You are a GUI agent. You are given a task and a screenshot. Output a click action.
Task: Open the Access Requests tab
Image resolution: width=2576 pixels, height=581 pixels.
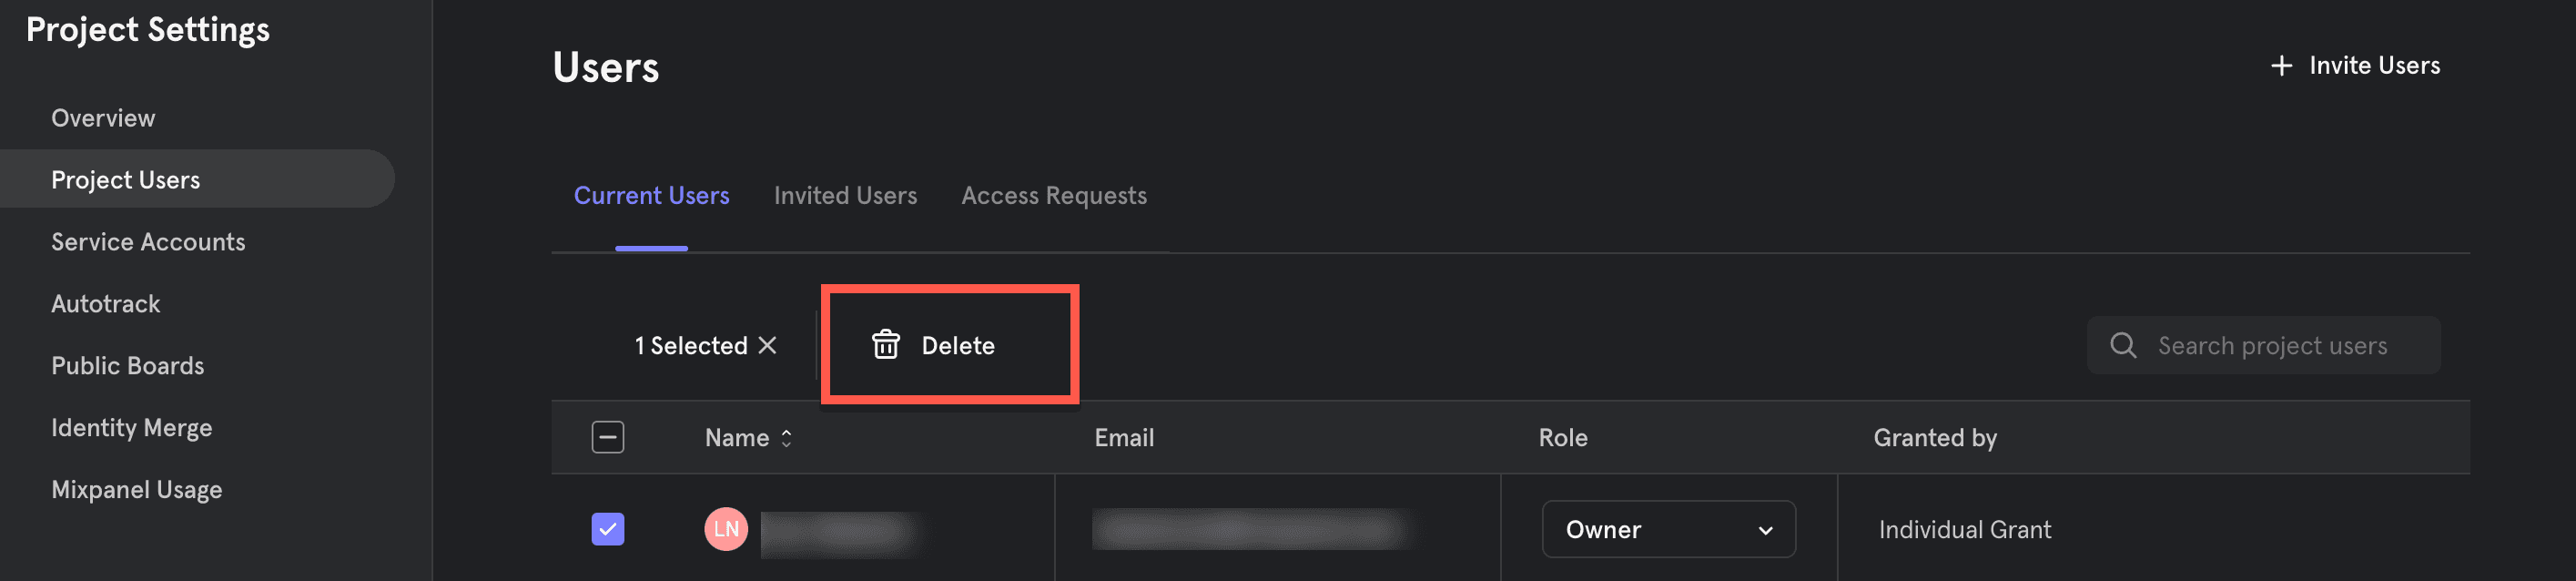pyautogui.click(x=1054, y=196)
